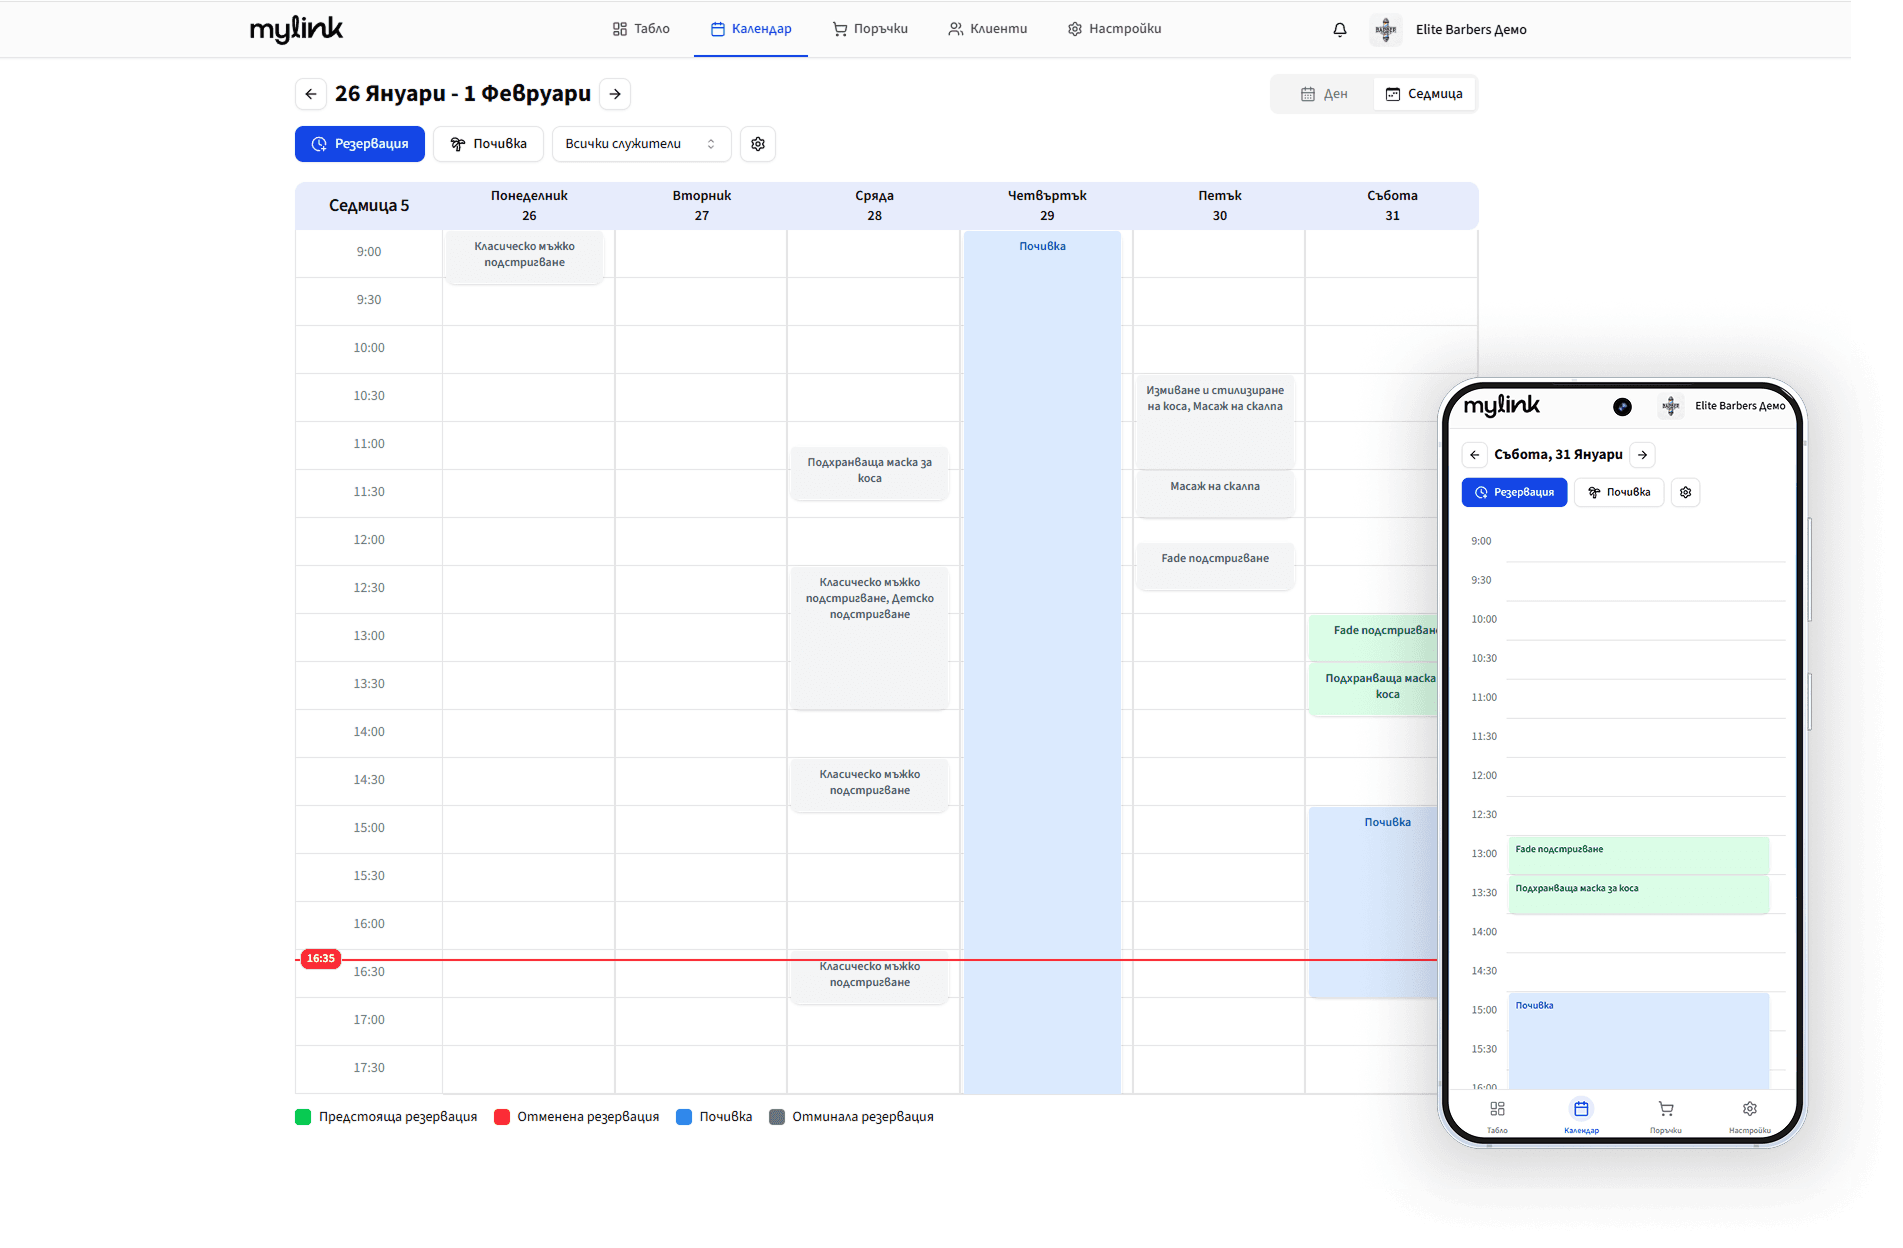Tap phone's dark mode toggle circle

[1622, 406]
